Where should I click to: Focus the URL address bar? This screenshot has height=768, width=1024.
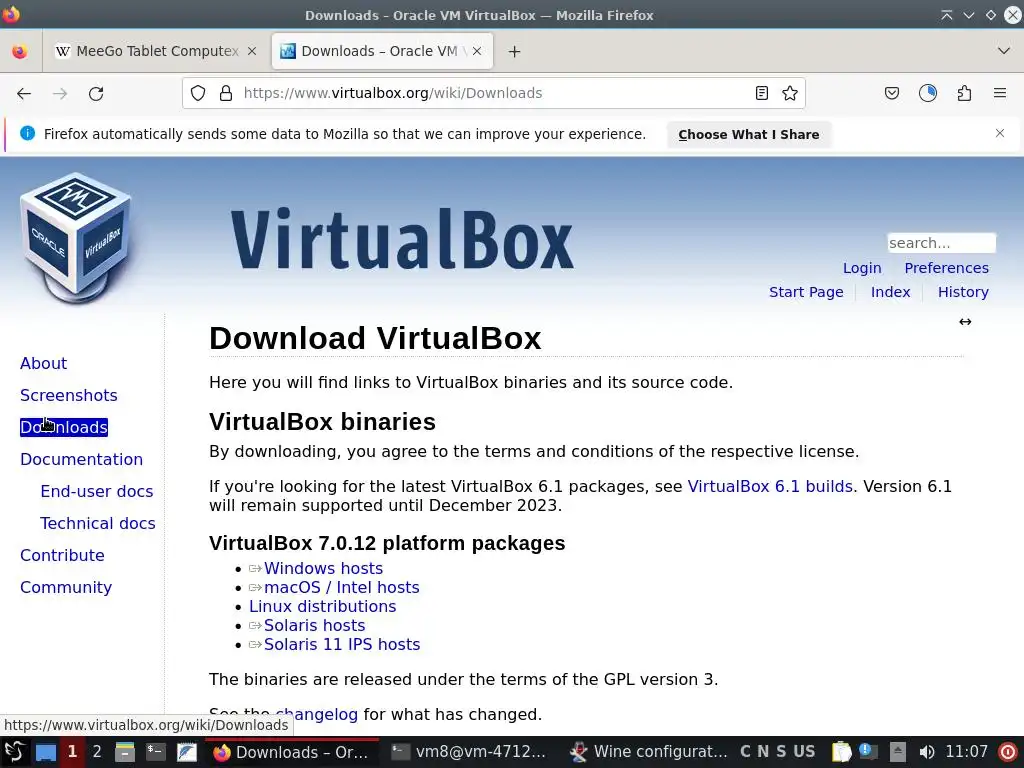tap(494, 93)
